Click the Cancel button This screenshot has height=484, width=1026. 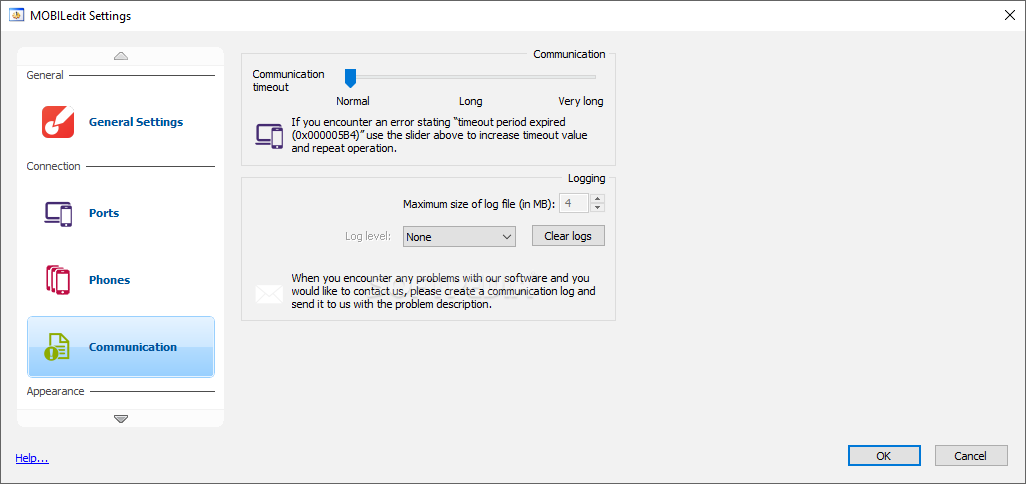click(x=970, y=456)
